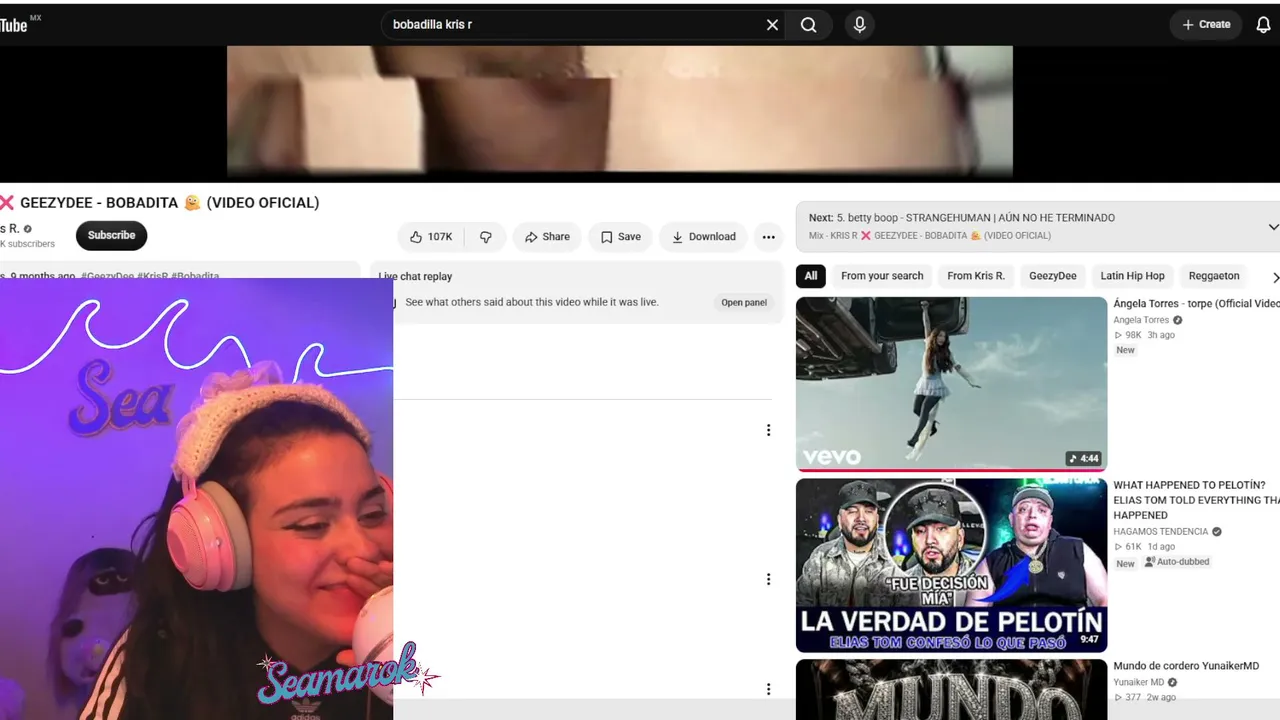Select the 'From your search' chip
Image resolution: width=1280 pixels, height=720 pixels.
click(882, 276)
